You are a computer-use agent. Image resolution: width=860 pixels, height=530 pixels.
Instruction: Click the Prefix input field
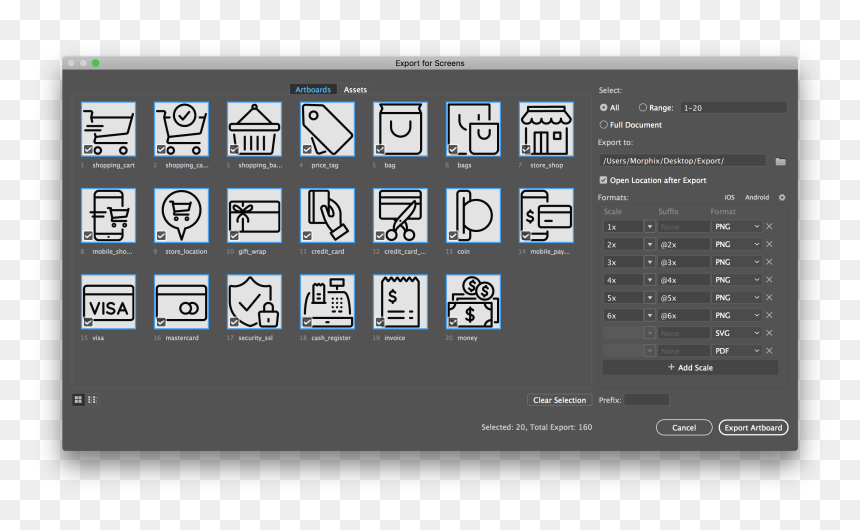coord(647,400)
